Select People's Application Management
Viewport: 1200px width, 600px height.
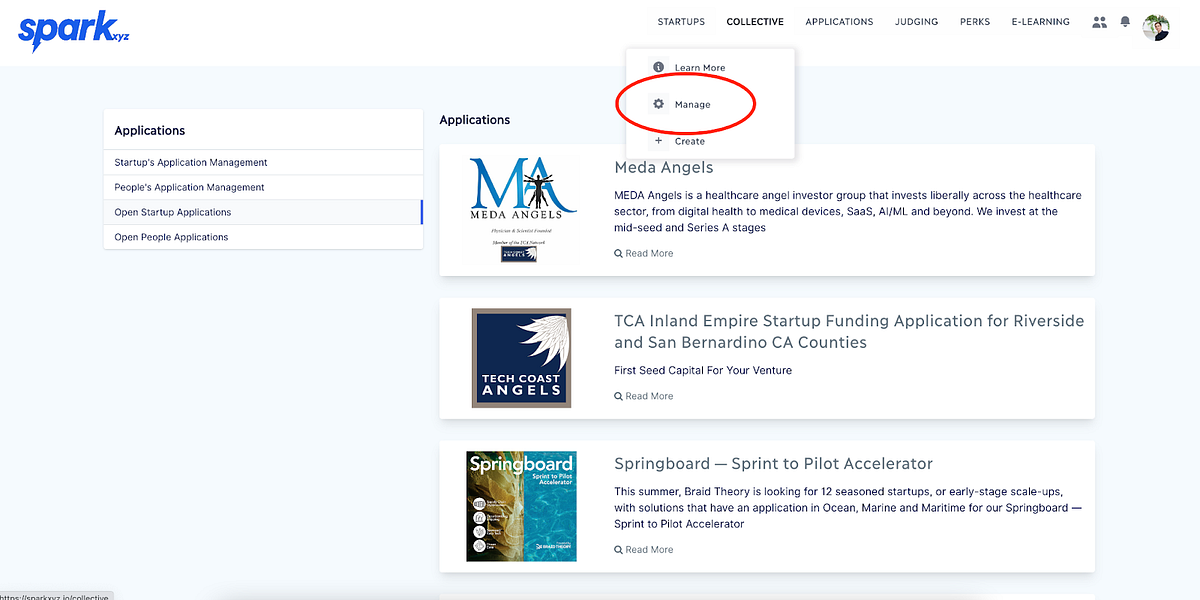coord(188,187)
